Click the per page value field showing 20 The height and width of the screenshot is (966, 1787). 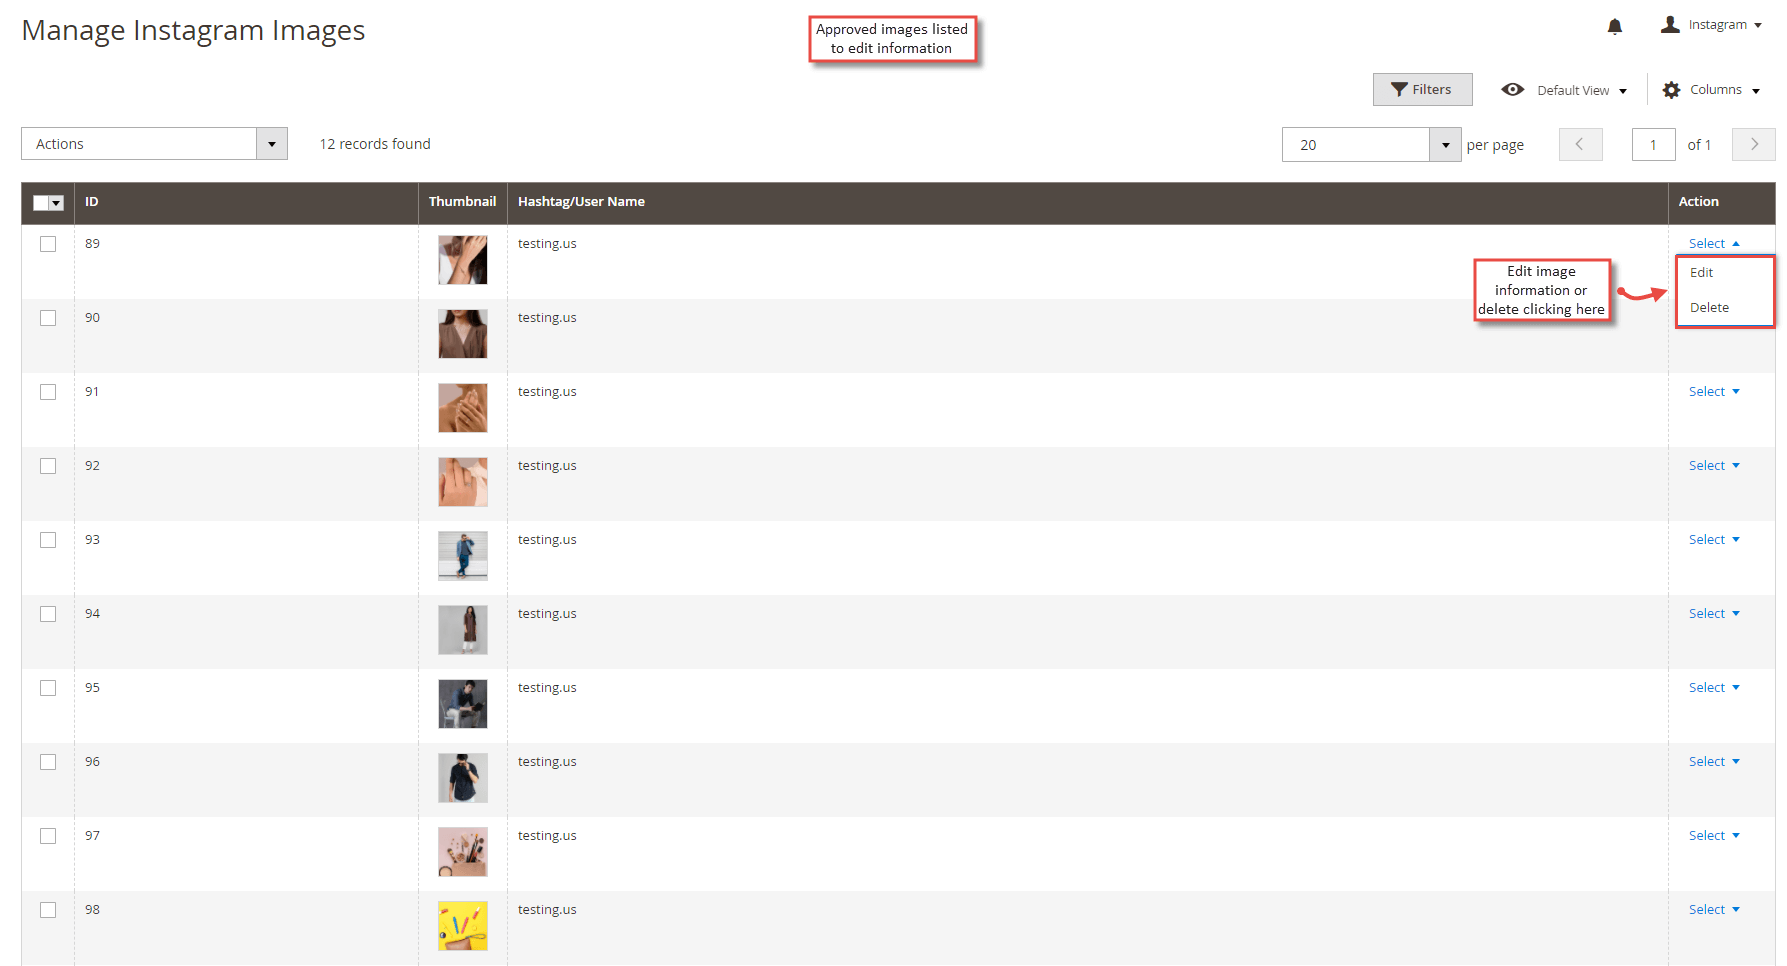pyautogui.click(x=1356, y=145)
